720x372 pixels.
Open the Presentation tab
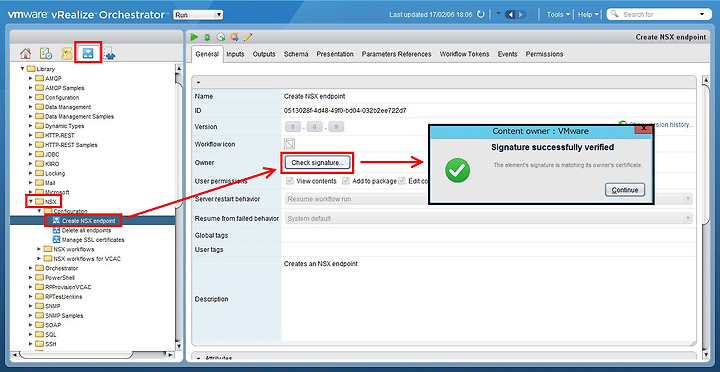click(335, 54)
